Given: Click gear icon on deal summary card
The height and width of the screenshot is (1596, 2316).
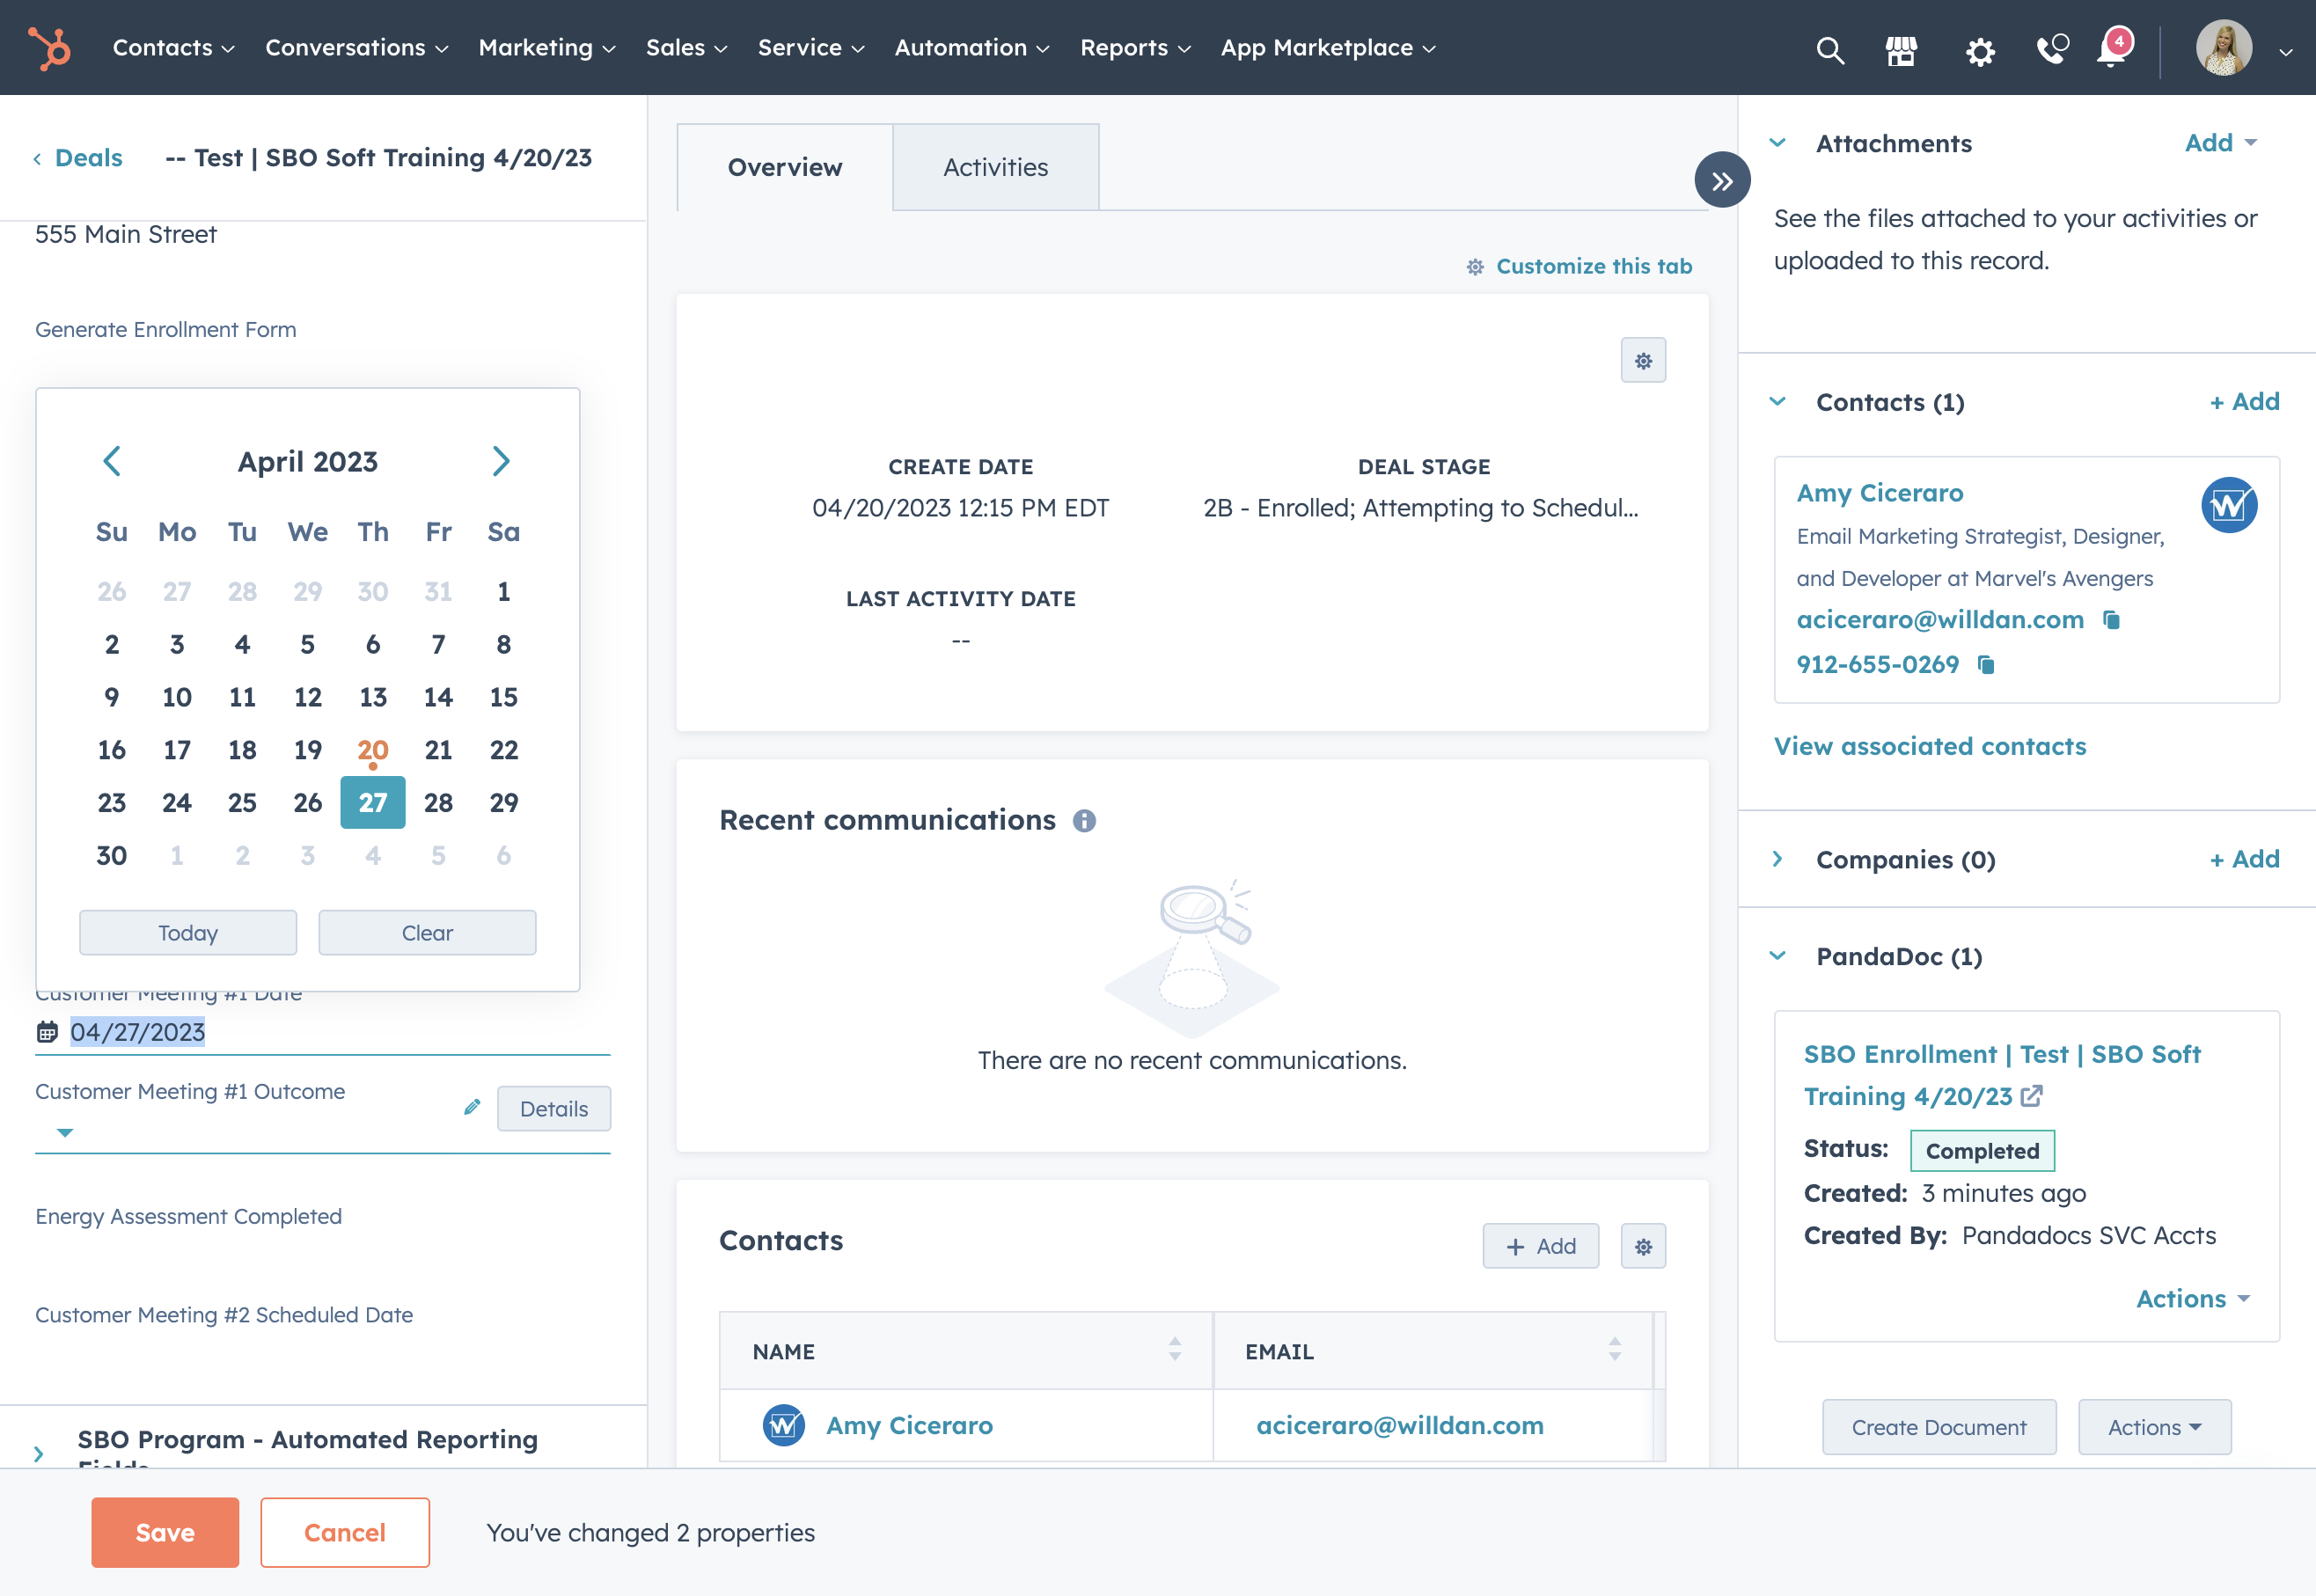Looking at the screenshot, I should pyautogui.click(x=1643, y=361).
